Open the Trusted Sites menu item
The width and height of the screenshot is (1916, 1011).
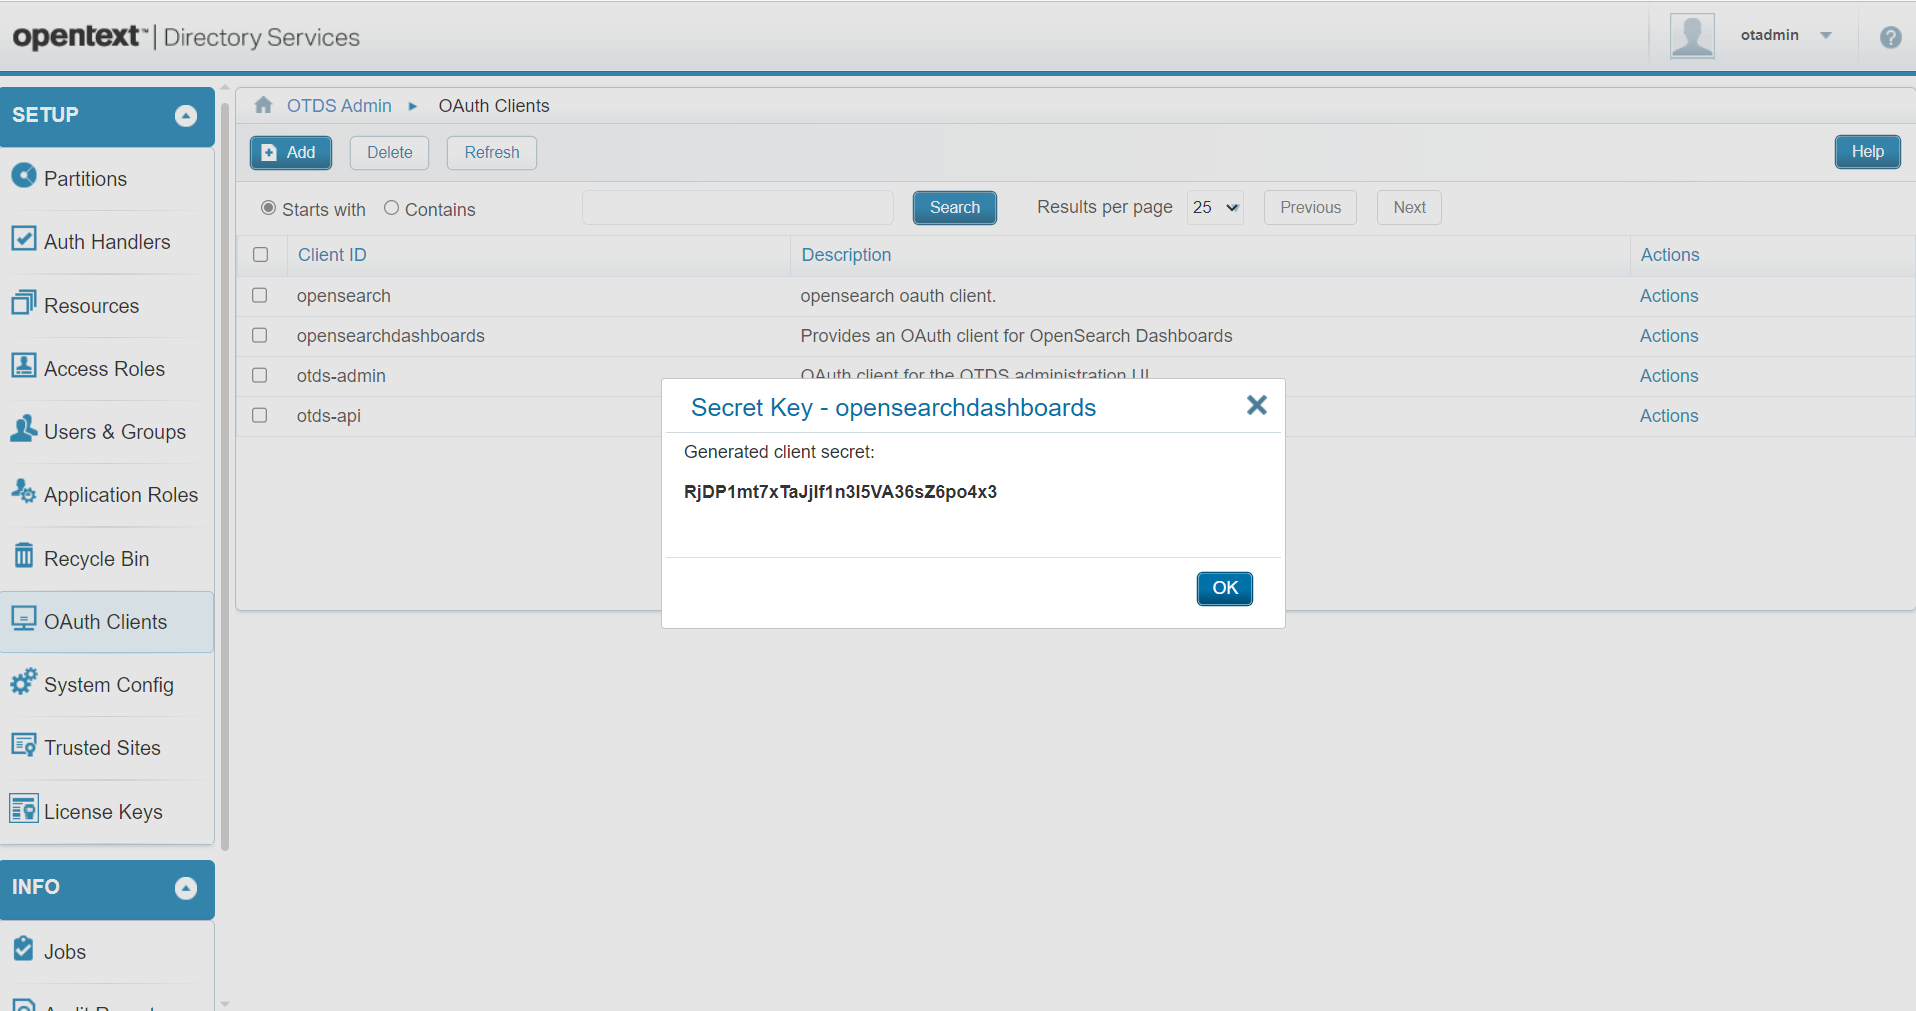[x=102, y=748]
